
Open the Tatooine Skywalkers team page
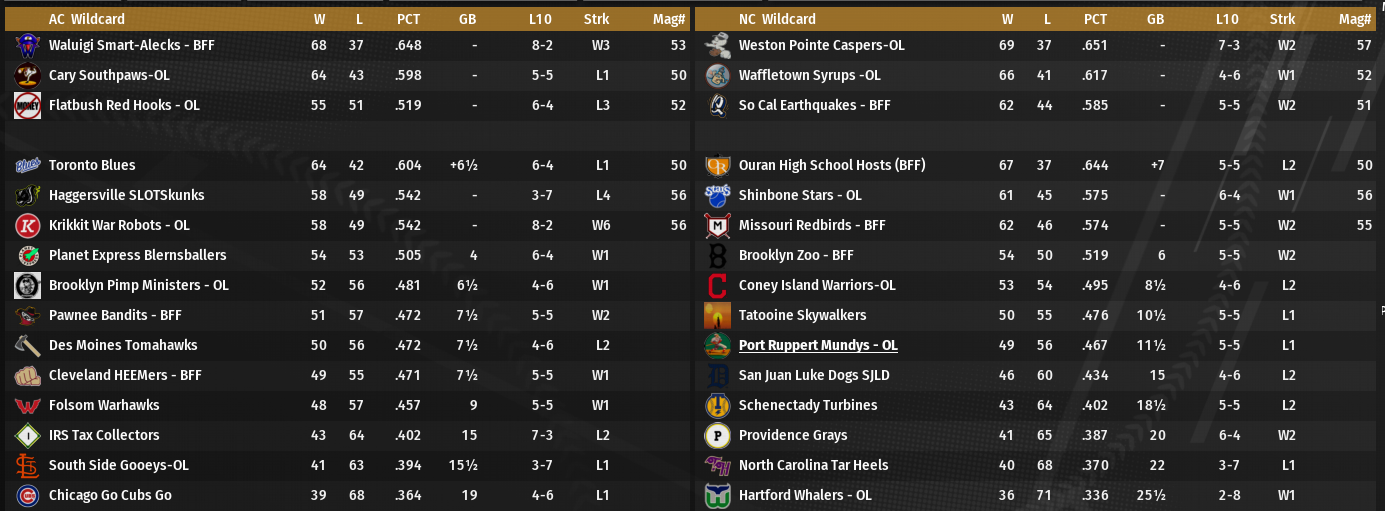pyautogui.click(x=802, y=315)
